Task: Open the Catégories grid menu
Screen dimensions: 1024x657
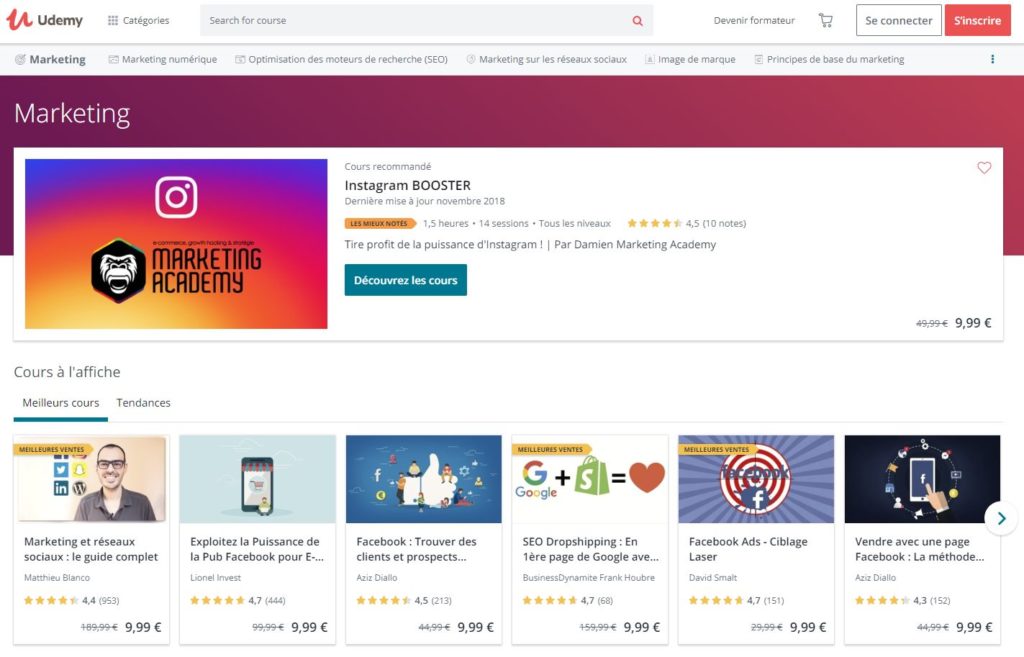Action: (x=138, y=20)
